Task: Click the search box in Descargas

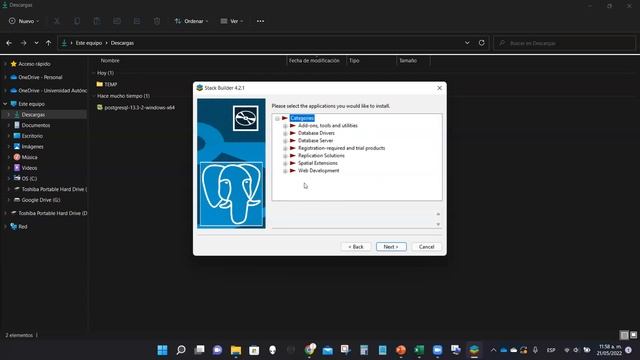Action: pyautogui.click(x=565, y=43)
